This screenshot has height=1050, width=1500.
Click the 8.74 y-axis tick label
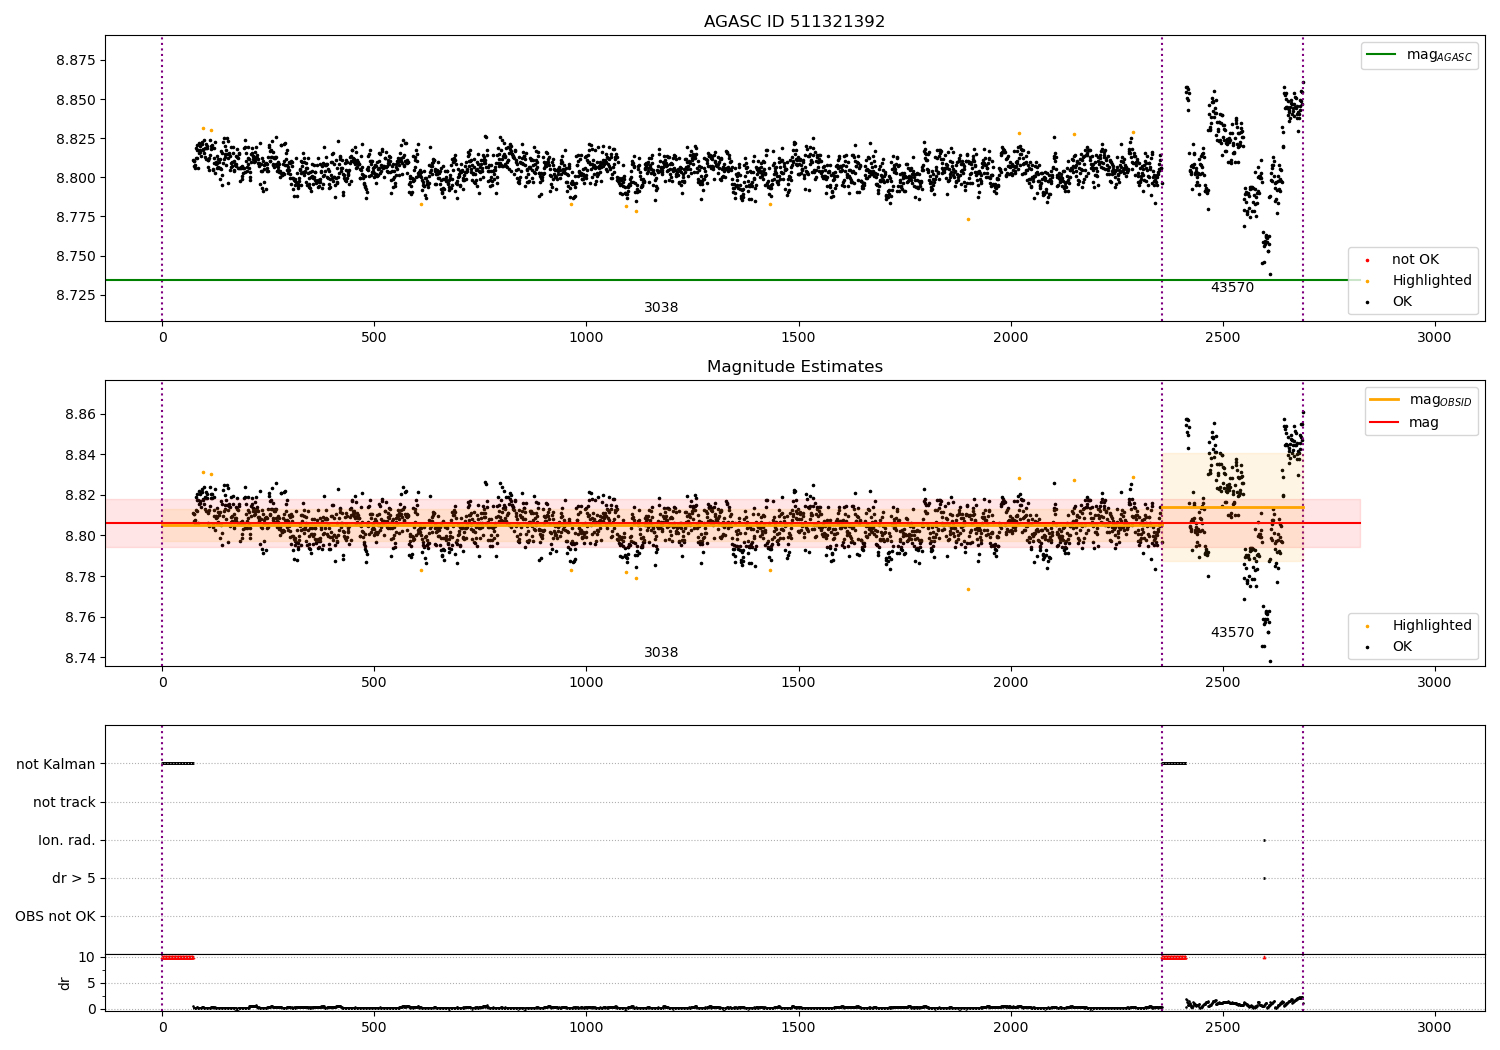pos(80,658)
